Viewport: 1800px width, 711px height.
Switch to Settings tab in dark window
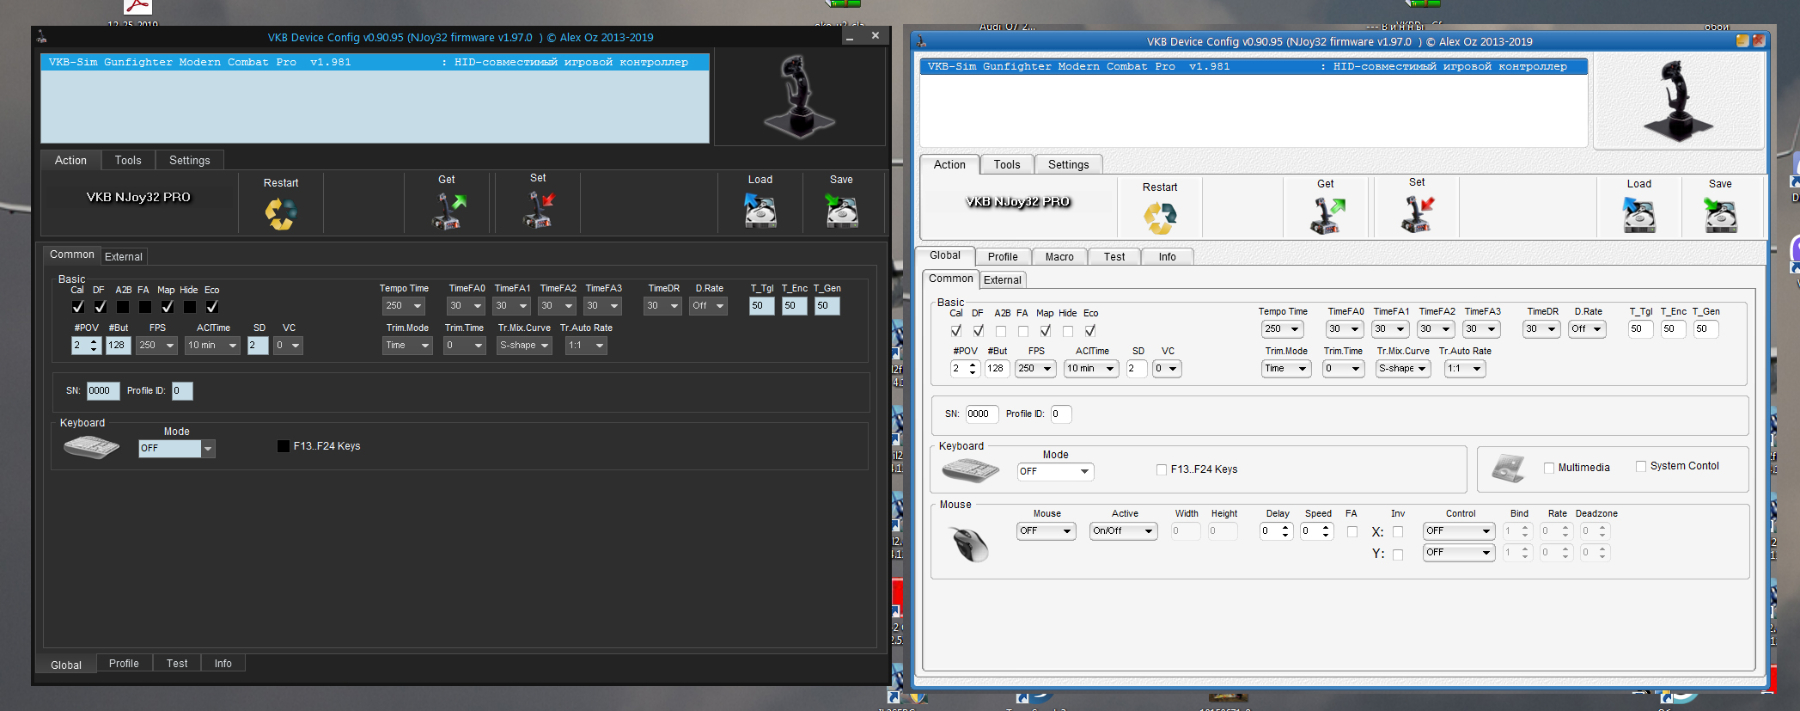point(190,160)
